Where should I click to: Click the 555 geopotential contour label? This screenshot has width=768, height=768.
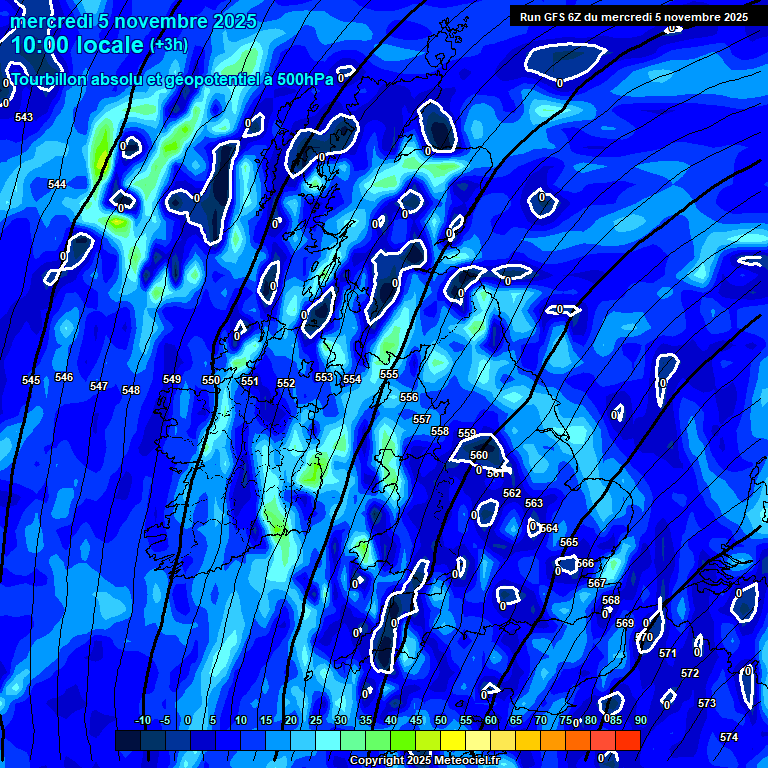click(389, 374)
